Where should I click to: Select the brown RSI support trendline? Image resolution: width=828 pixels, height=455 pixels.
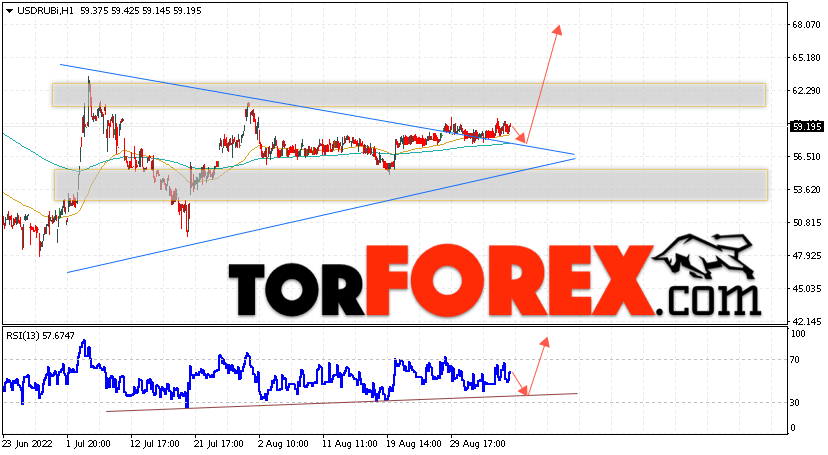342,402
